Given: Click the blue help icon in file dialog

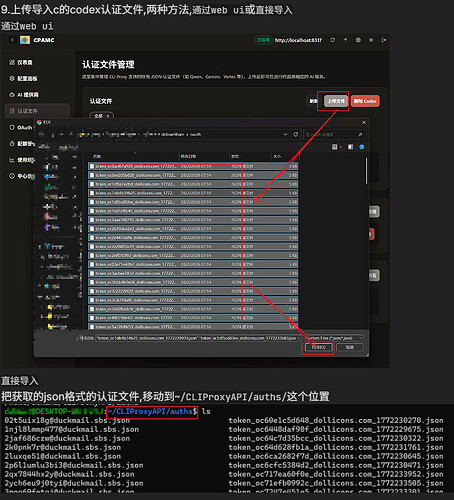Looking at the screenshot, I should (362, 147).
